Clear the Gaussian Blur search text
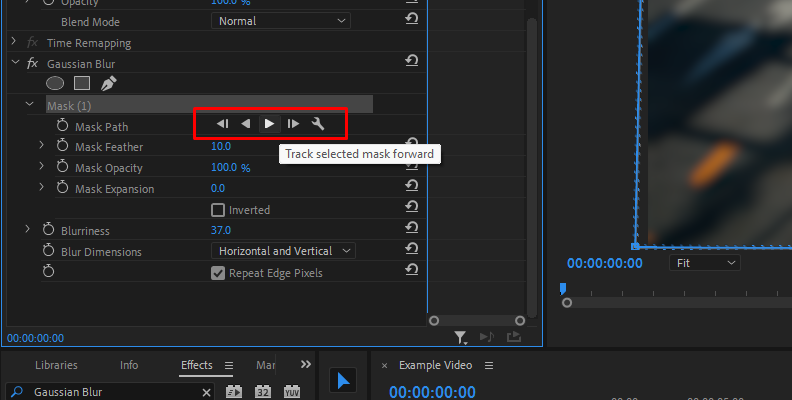 (x=206, y=392)
